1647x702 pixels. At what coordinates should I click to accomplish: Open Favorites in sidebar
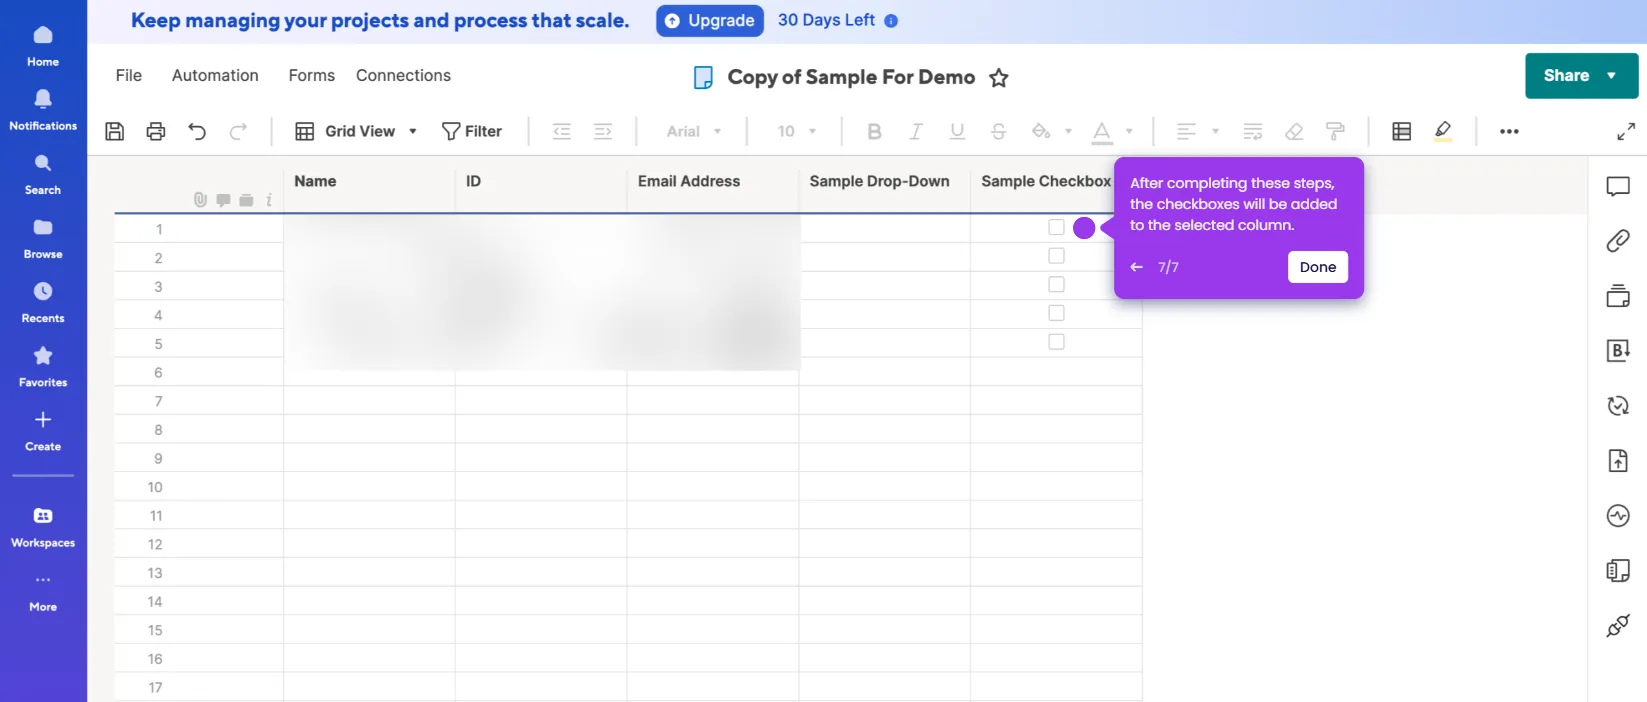coord(43,366)
